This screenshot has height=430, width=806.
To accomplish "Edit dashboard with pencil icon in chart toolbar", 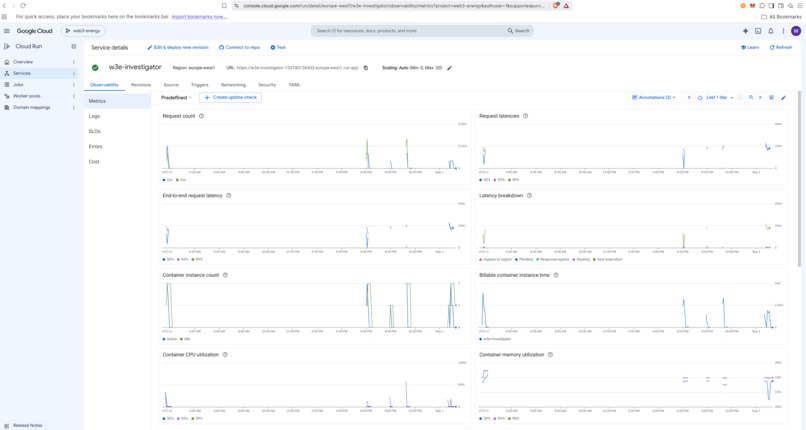I will click(x=783, y=98).
